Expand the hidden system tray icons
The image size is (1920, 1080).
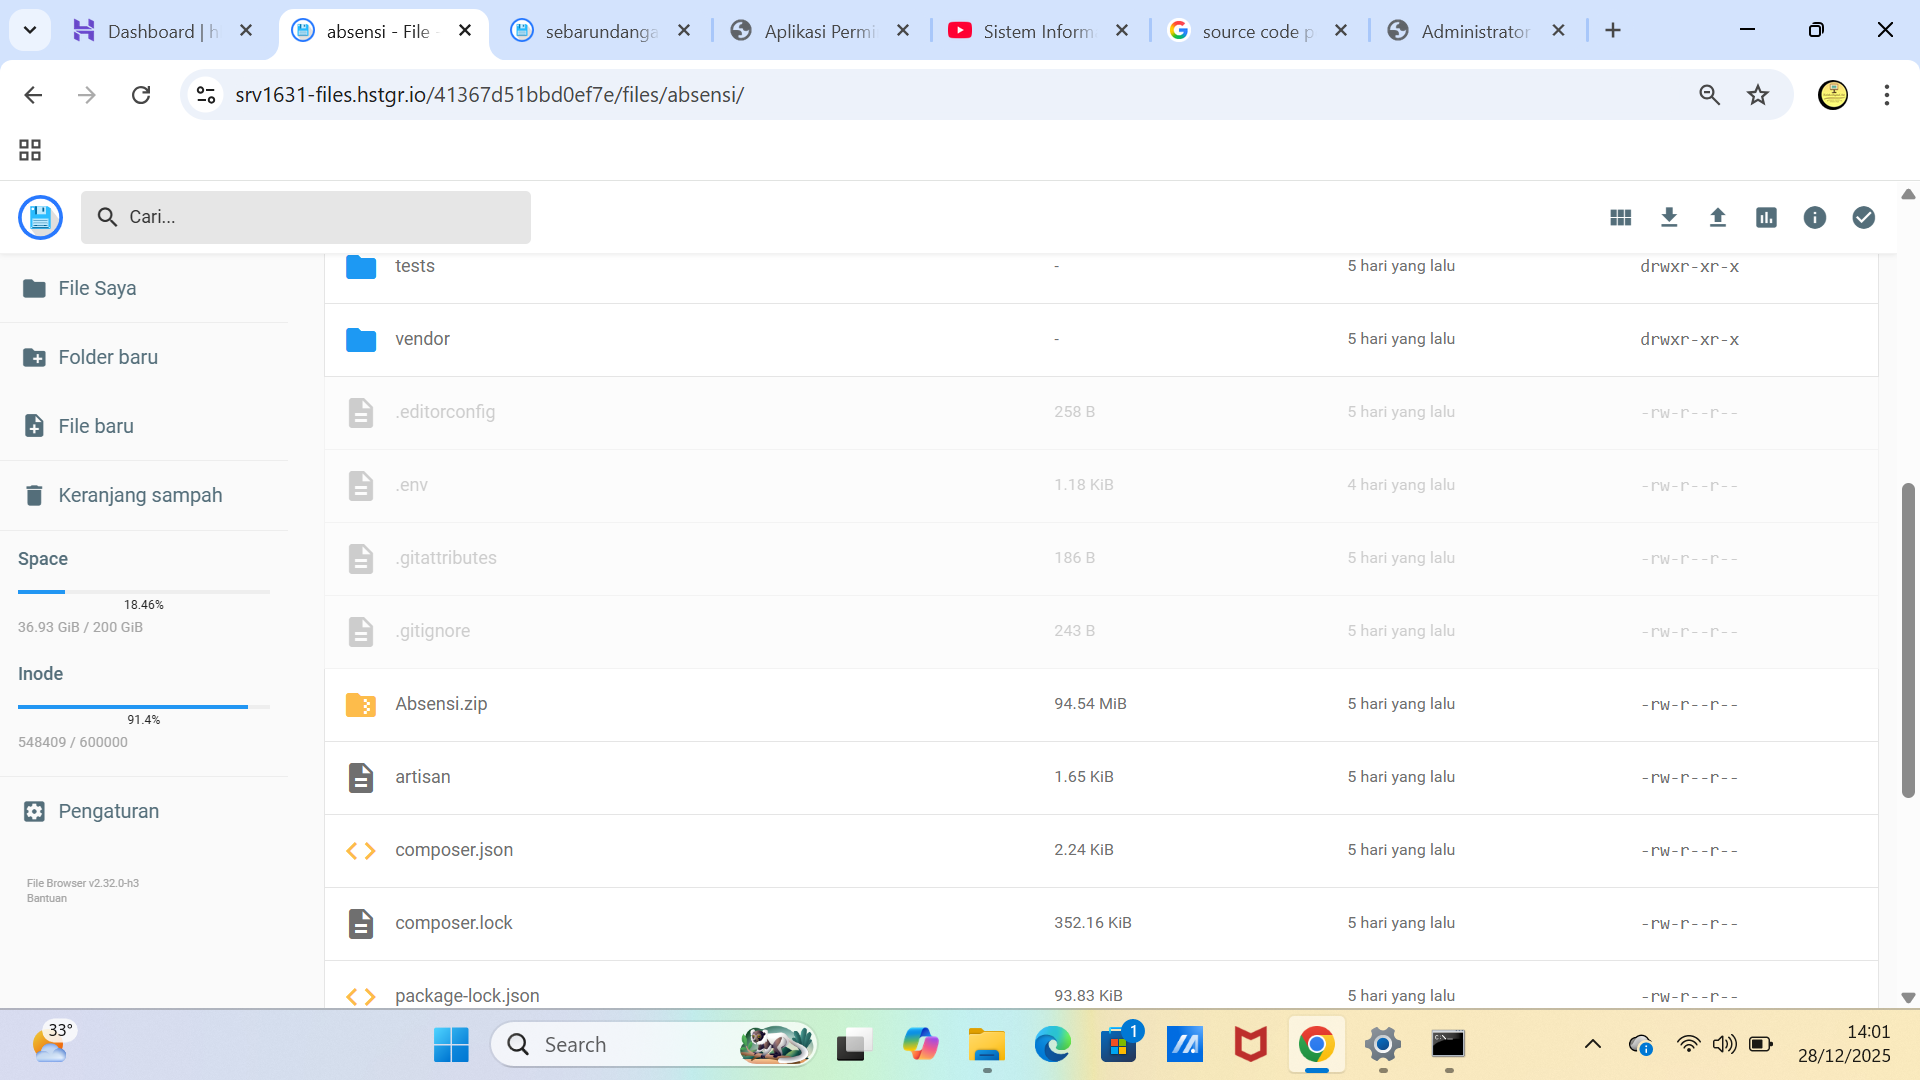[x=1593, y=1044]
